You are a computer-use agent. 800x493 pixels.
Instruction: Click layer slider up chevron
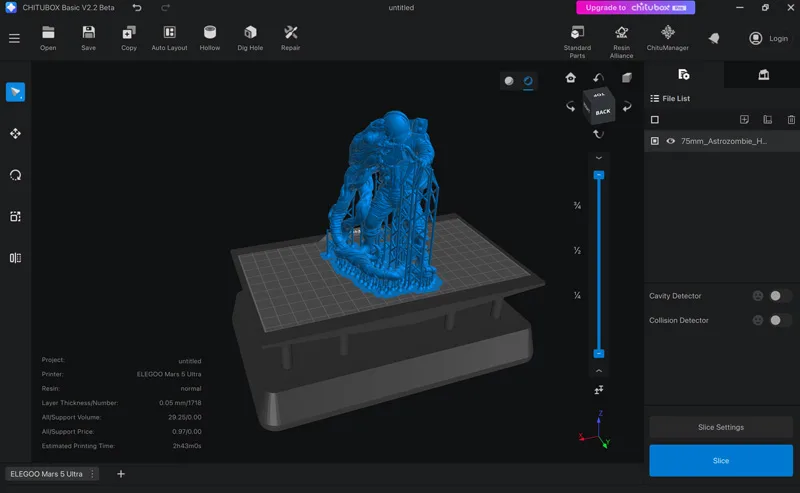599,371
